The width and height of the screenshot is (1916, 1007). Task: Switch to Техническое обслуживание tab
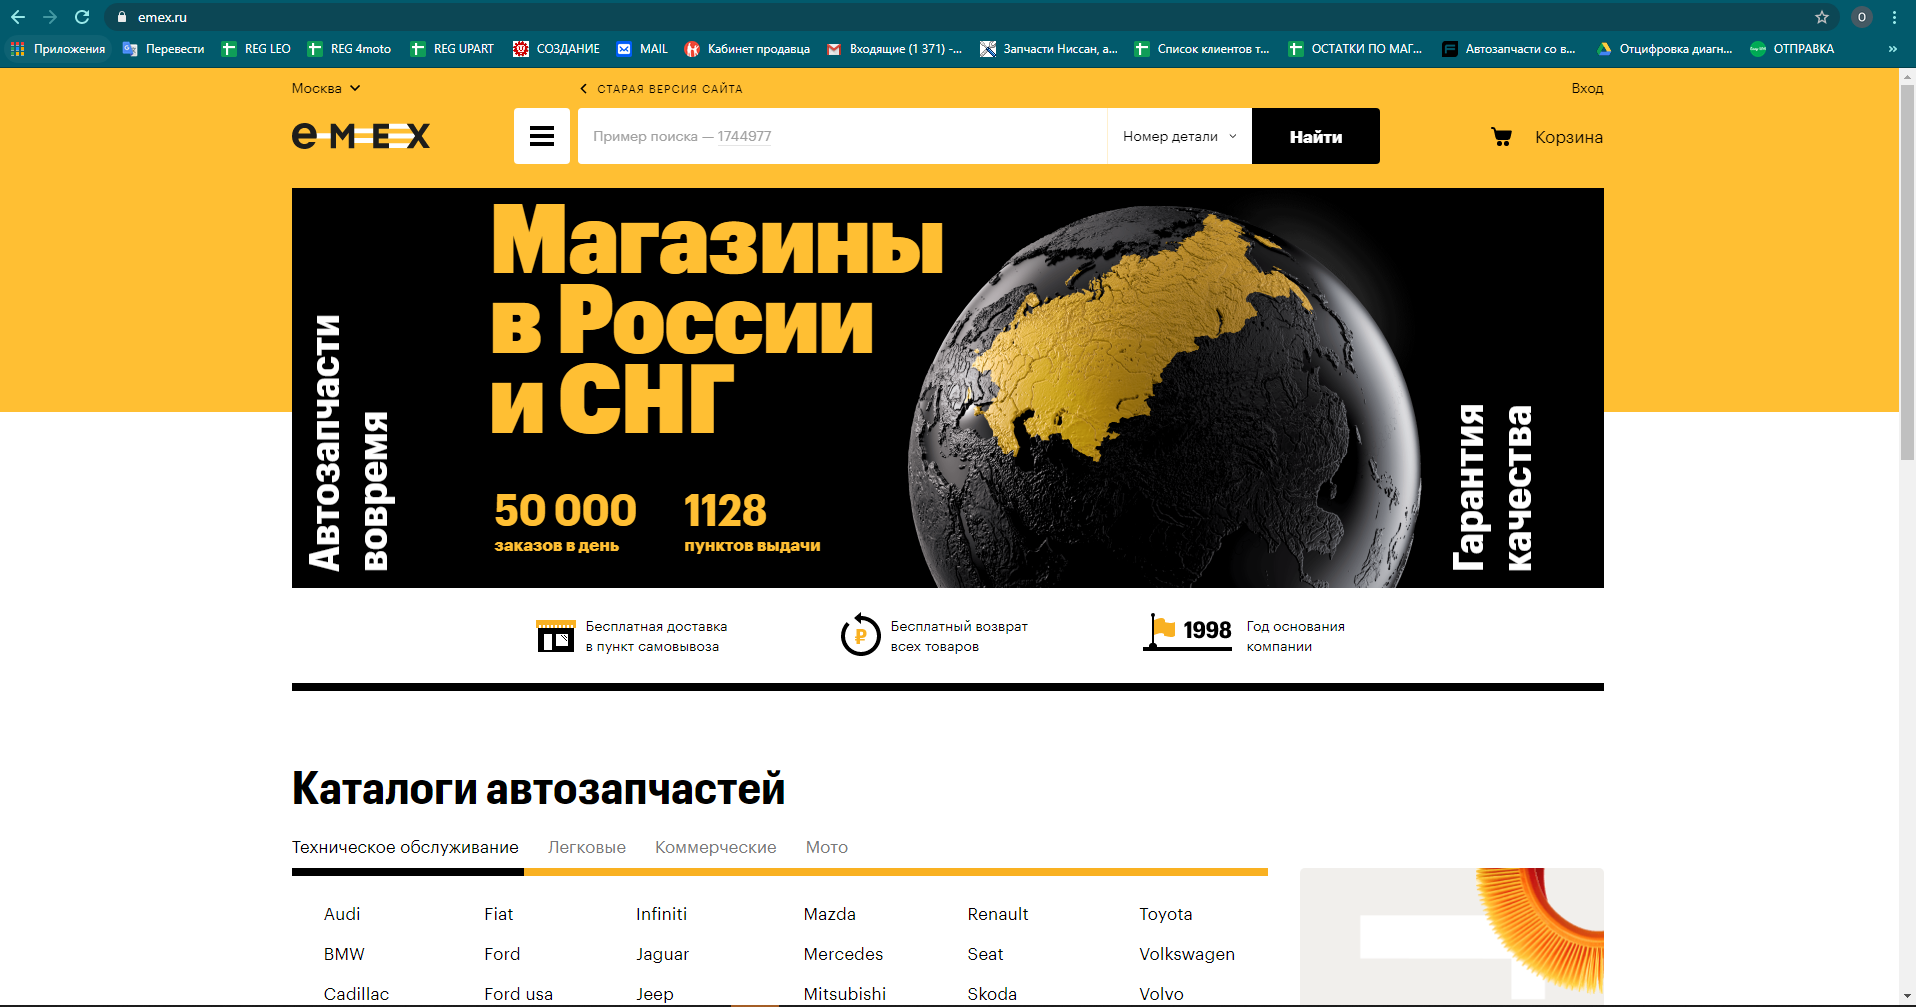click(x=405, y=847)
